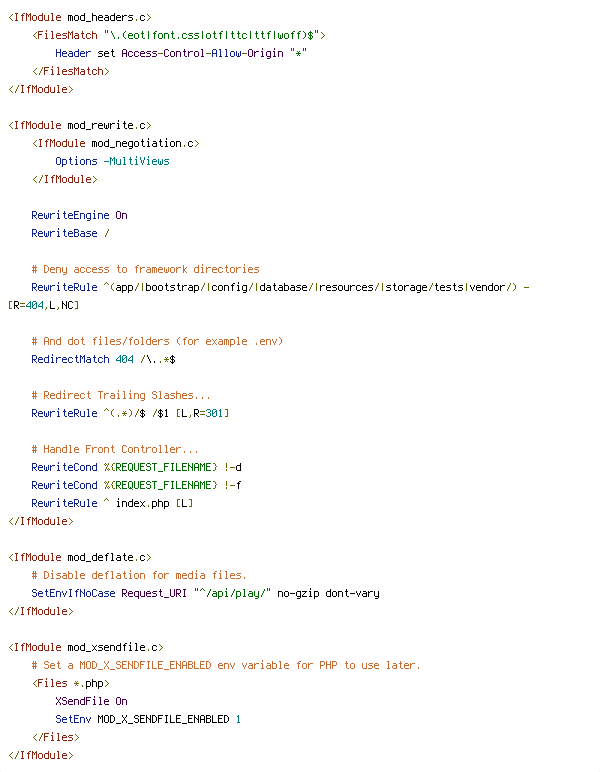Click the opening IfModule mod_headers.c tag
The image size is (600, 772).
(80, 17)
